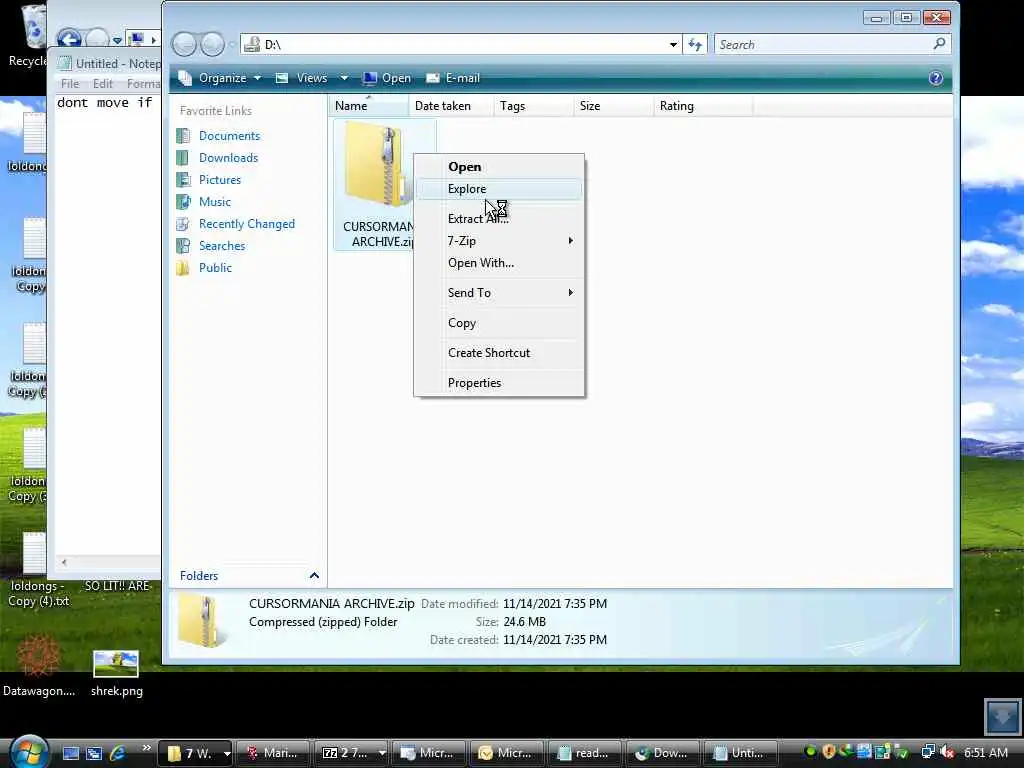This screenshot has height=768, width=1024.
Task: Click the Views toolbar button
Action: [x=302, y=78]
